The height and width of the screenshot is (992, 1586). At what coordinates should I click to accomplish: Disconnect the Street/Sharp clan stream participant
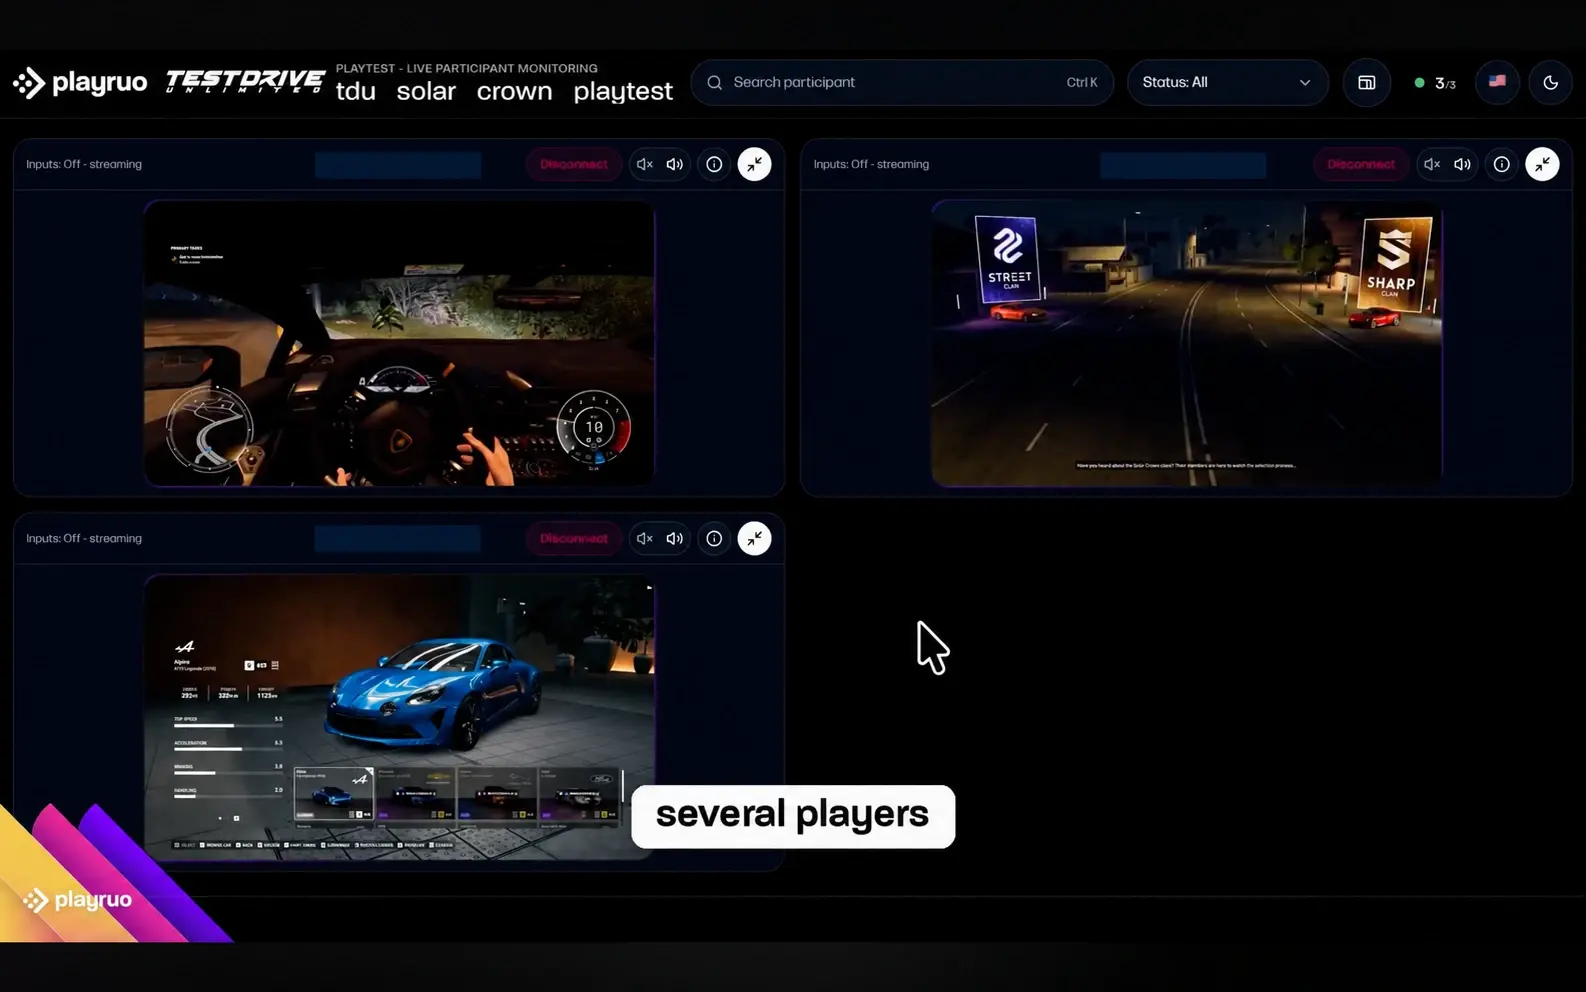click(1361, 164)
